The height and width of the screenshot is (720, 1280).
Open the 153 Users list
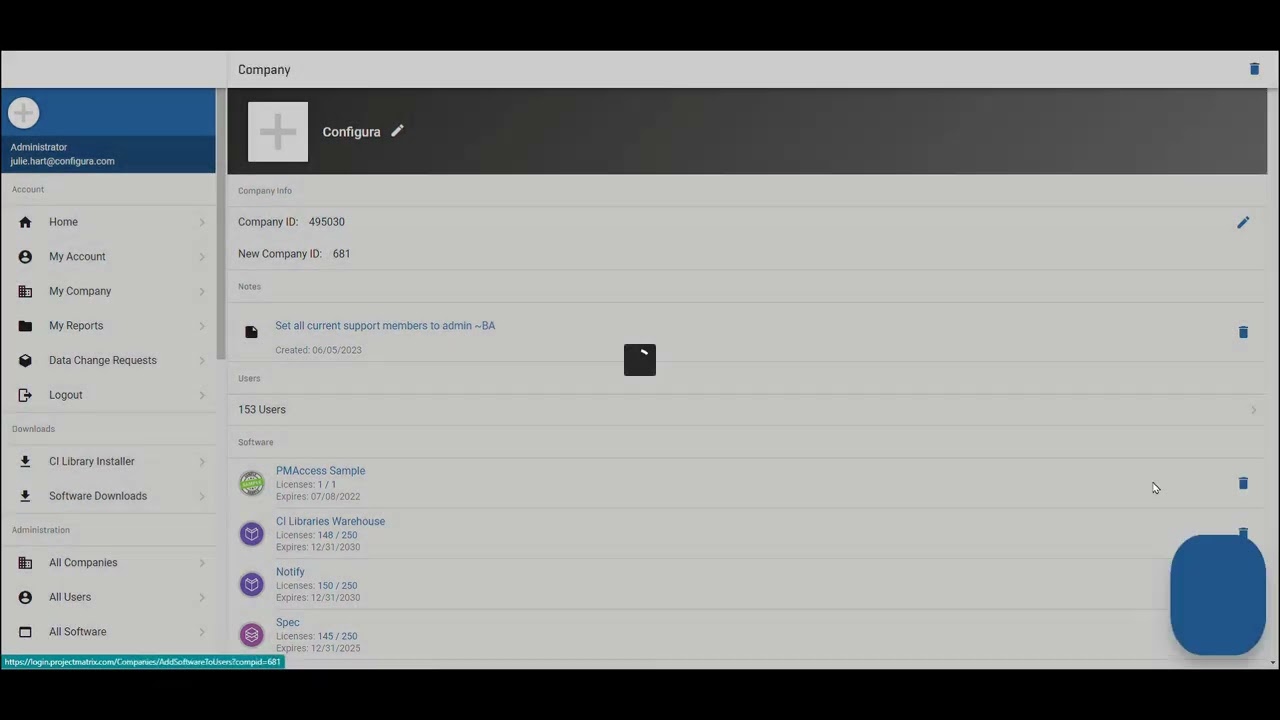(x=748, y=410)
